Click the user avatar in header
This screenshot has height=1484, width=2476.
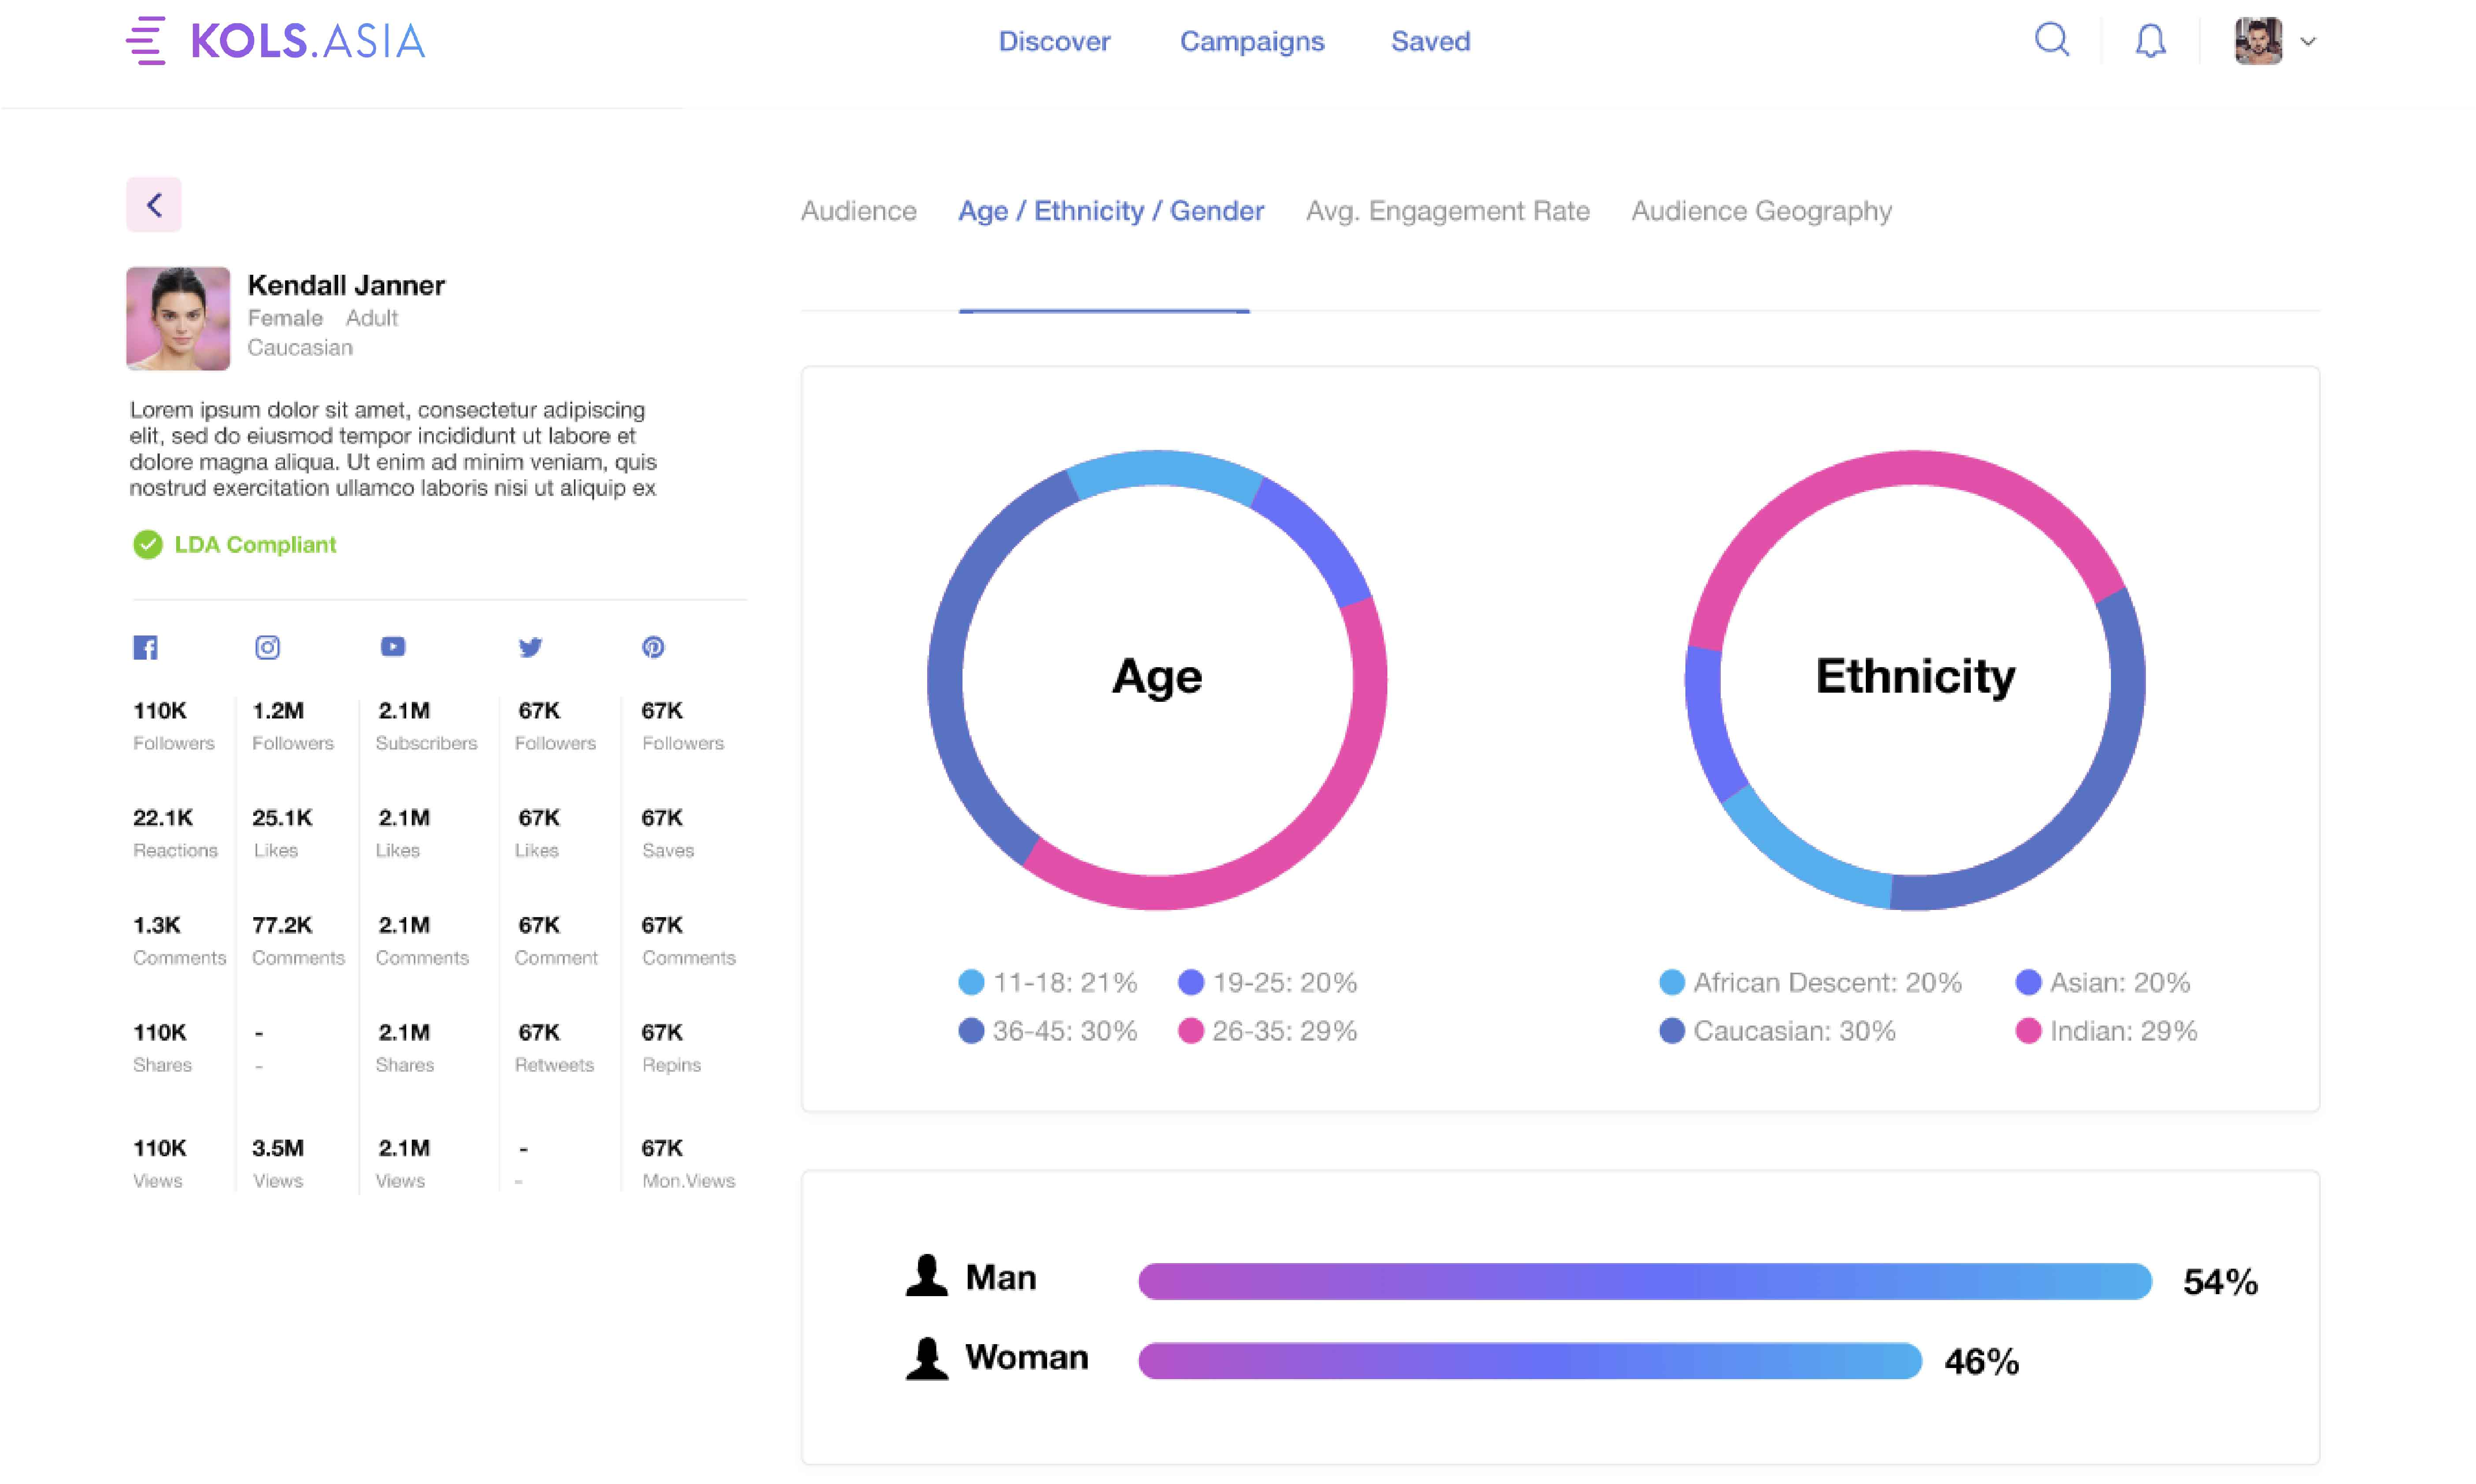2258,41
